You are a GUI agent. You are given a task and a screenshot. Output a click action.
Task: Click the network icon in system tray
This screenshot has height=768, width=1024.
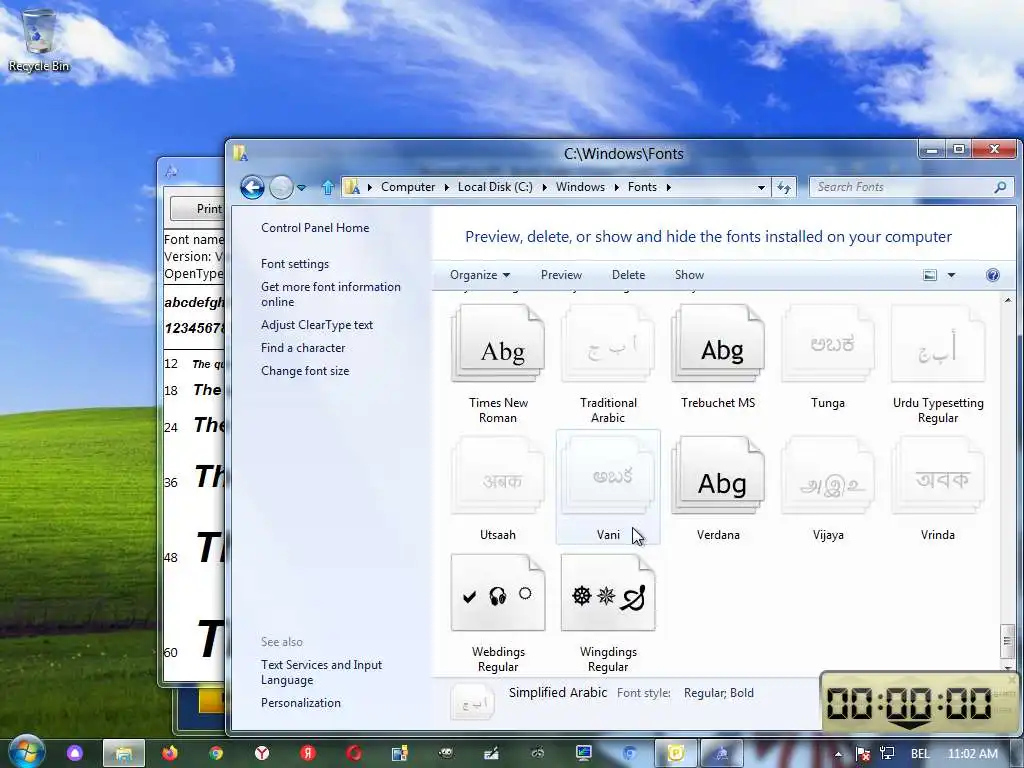(887, 754)
